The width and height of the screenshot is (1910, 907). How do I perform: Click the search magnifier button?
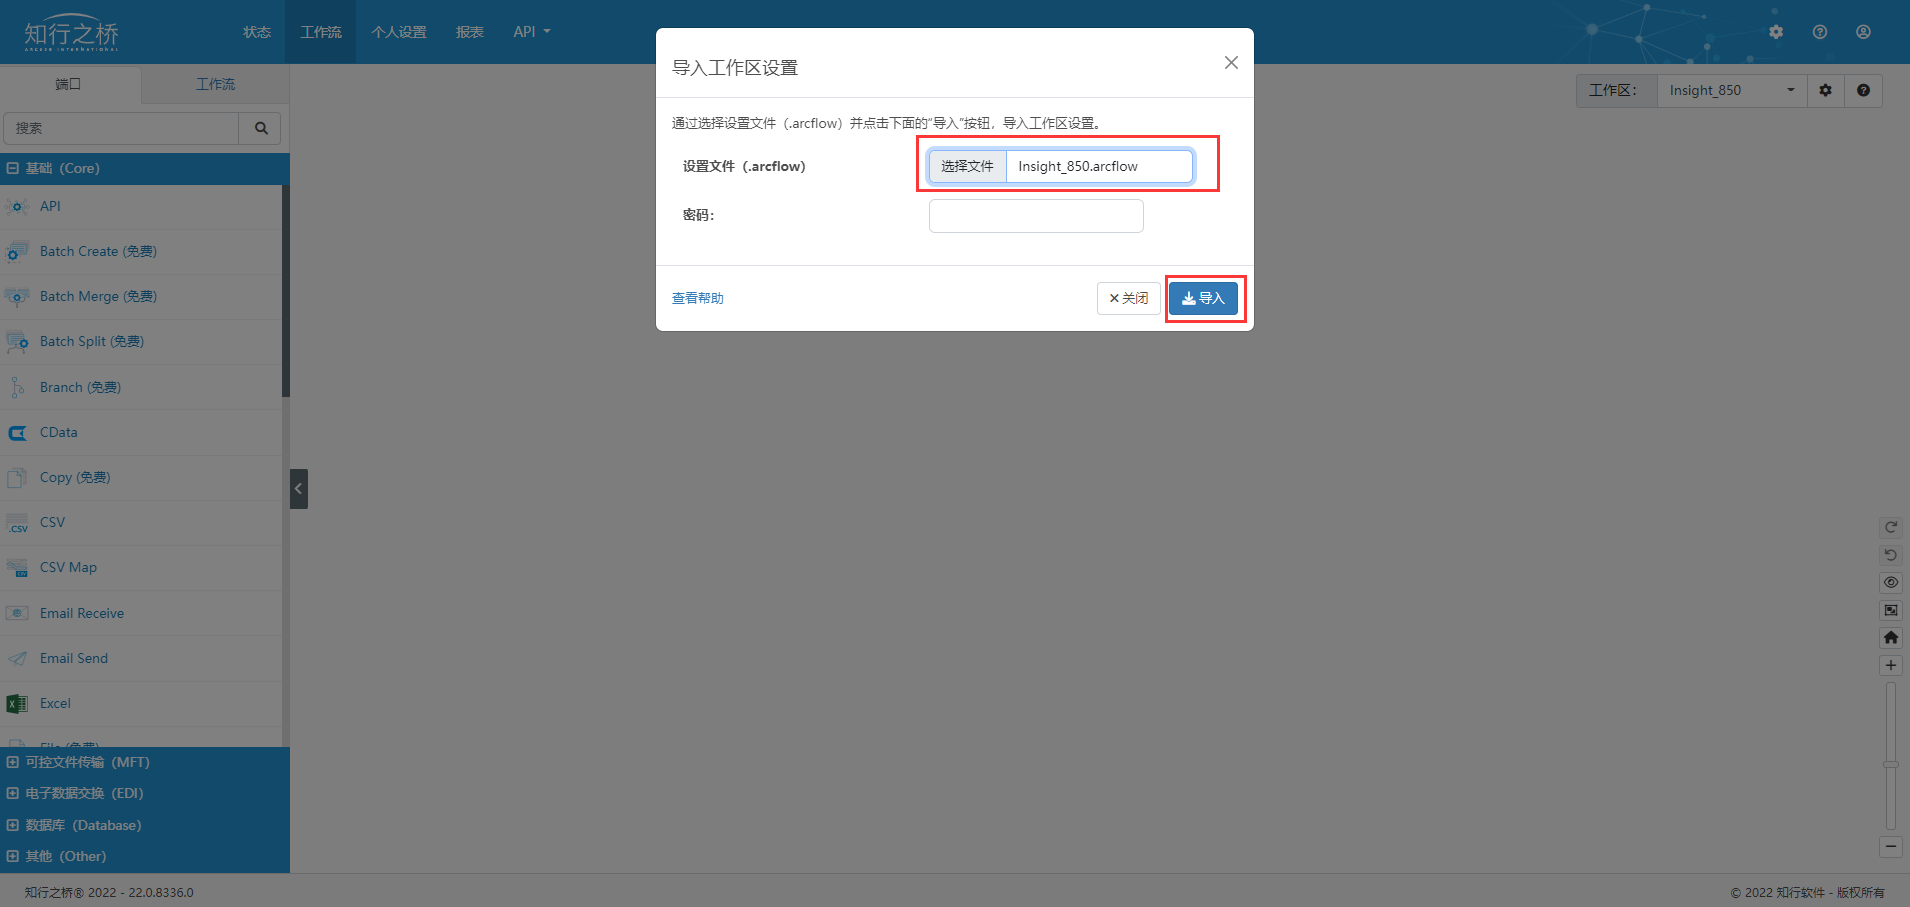pyautogui.click(x=261, y=128)
